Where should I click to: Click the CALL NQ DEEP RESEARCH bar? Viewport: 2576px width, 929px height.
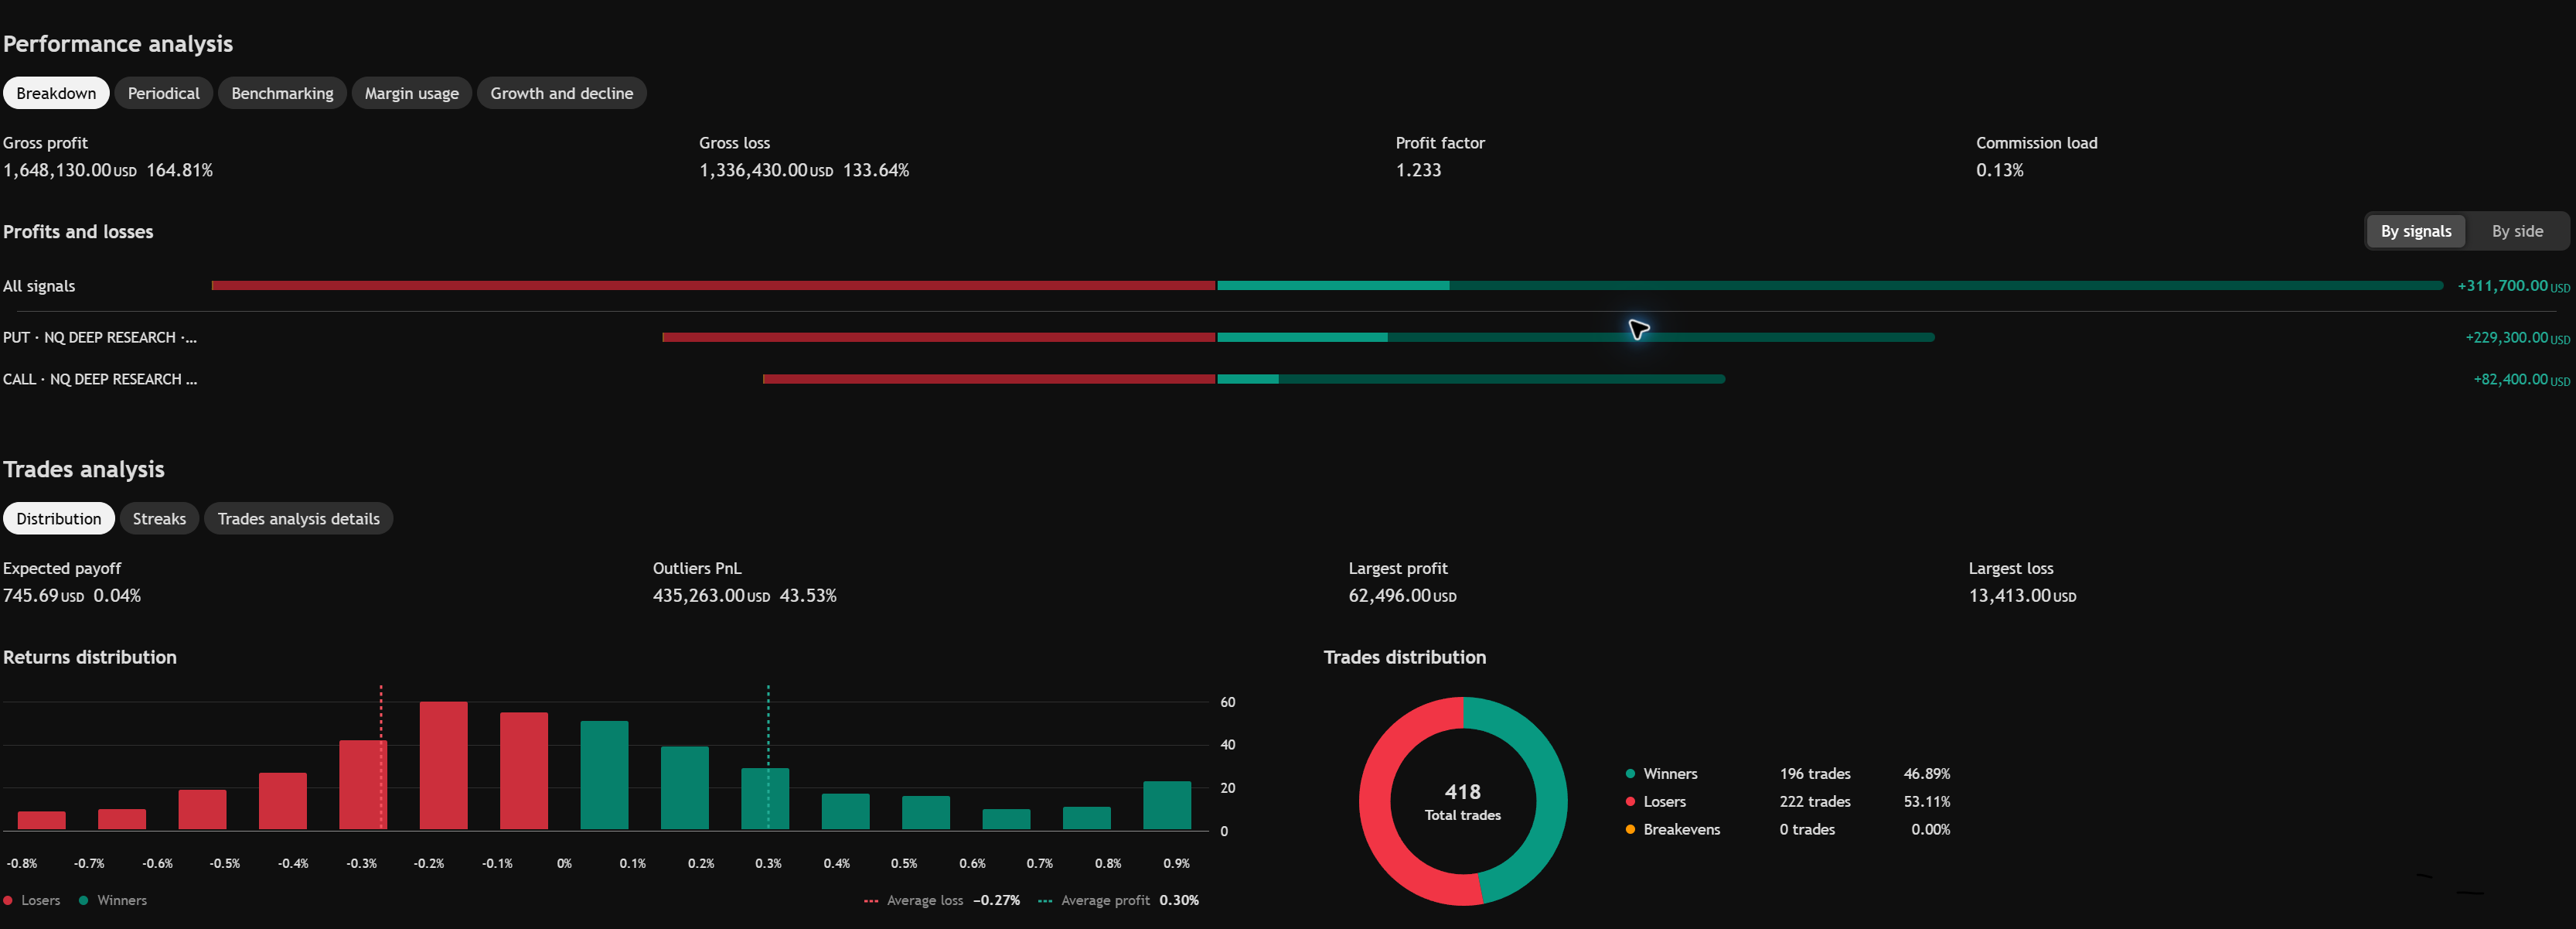click(1243, 379)
